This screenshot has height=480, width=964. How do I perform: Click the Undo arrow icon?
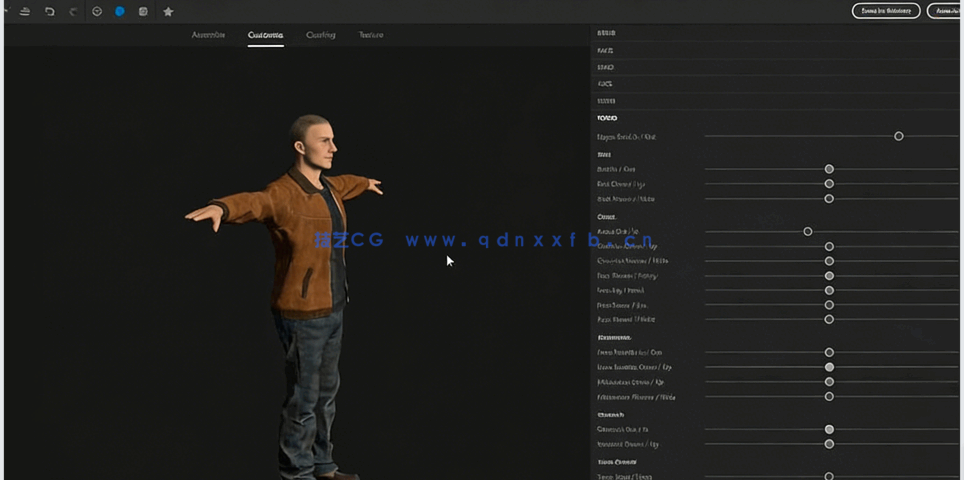click(x=49, y=11)
